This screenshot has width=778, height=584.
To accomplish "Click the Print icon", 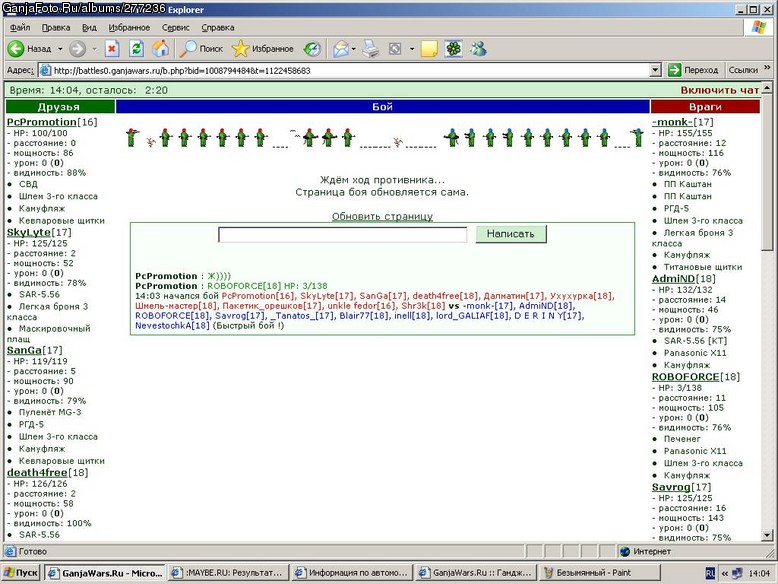I will tap(370, 49).
